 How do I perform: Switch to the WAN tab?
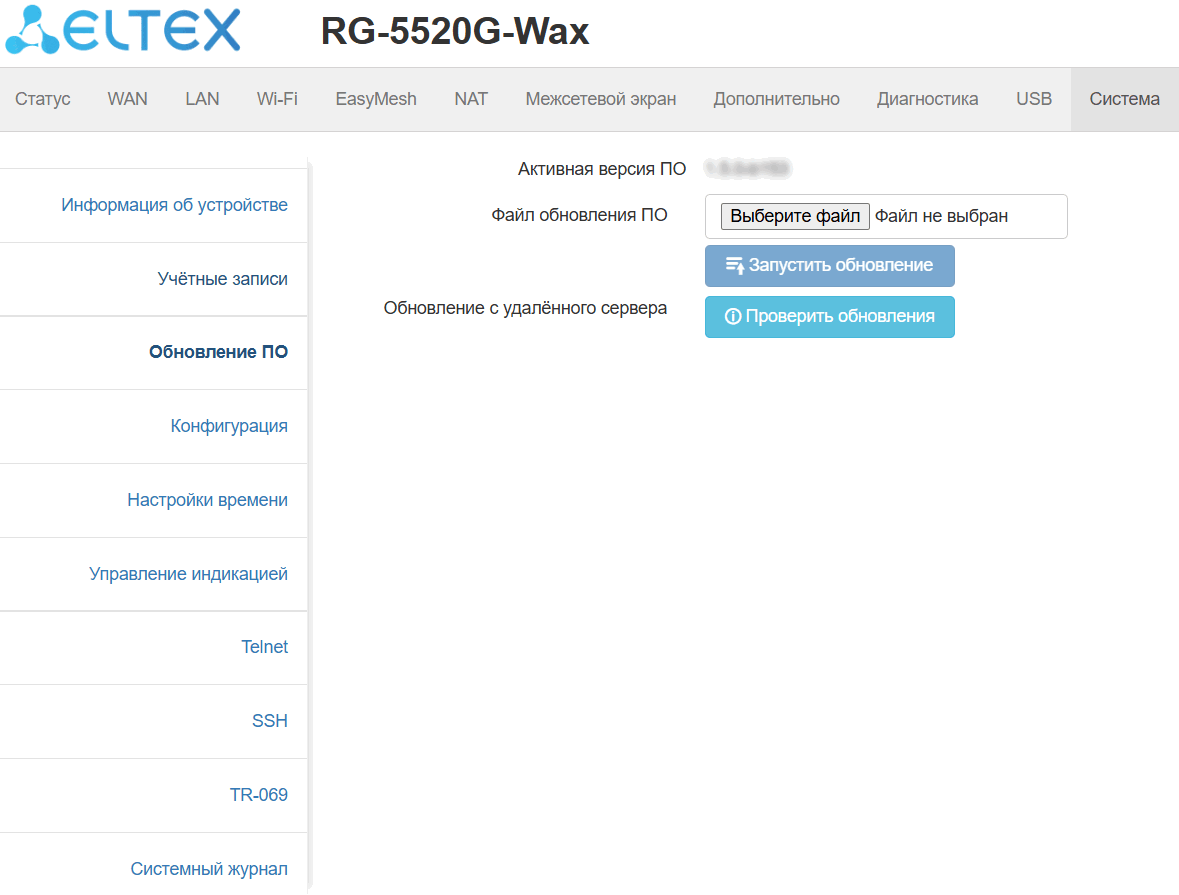coord(128,99)
